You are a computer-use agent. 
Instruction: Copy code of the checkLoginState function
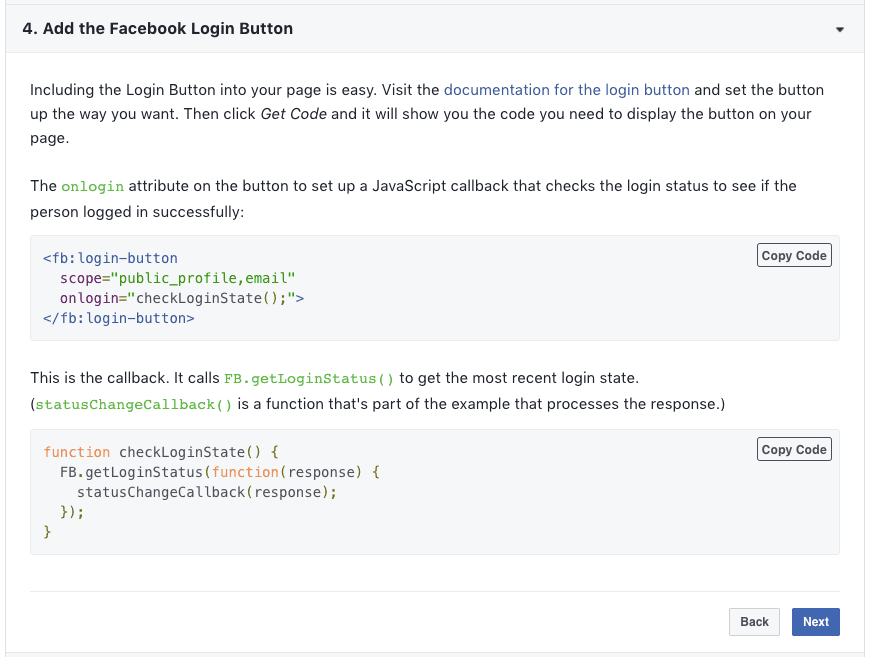click(x=794, y=449)
